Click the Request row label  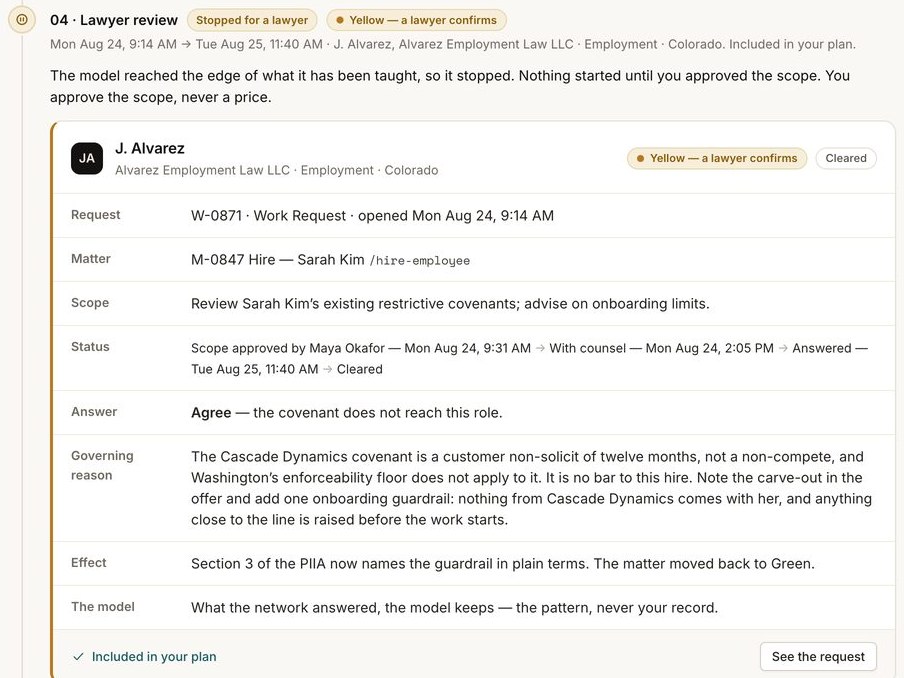96,214
